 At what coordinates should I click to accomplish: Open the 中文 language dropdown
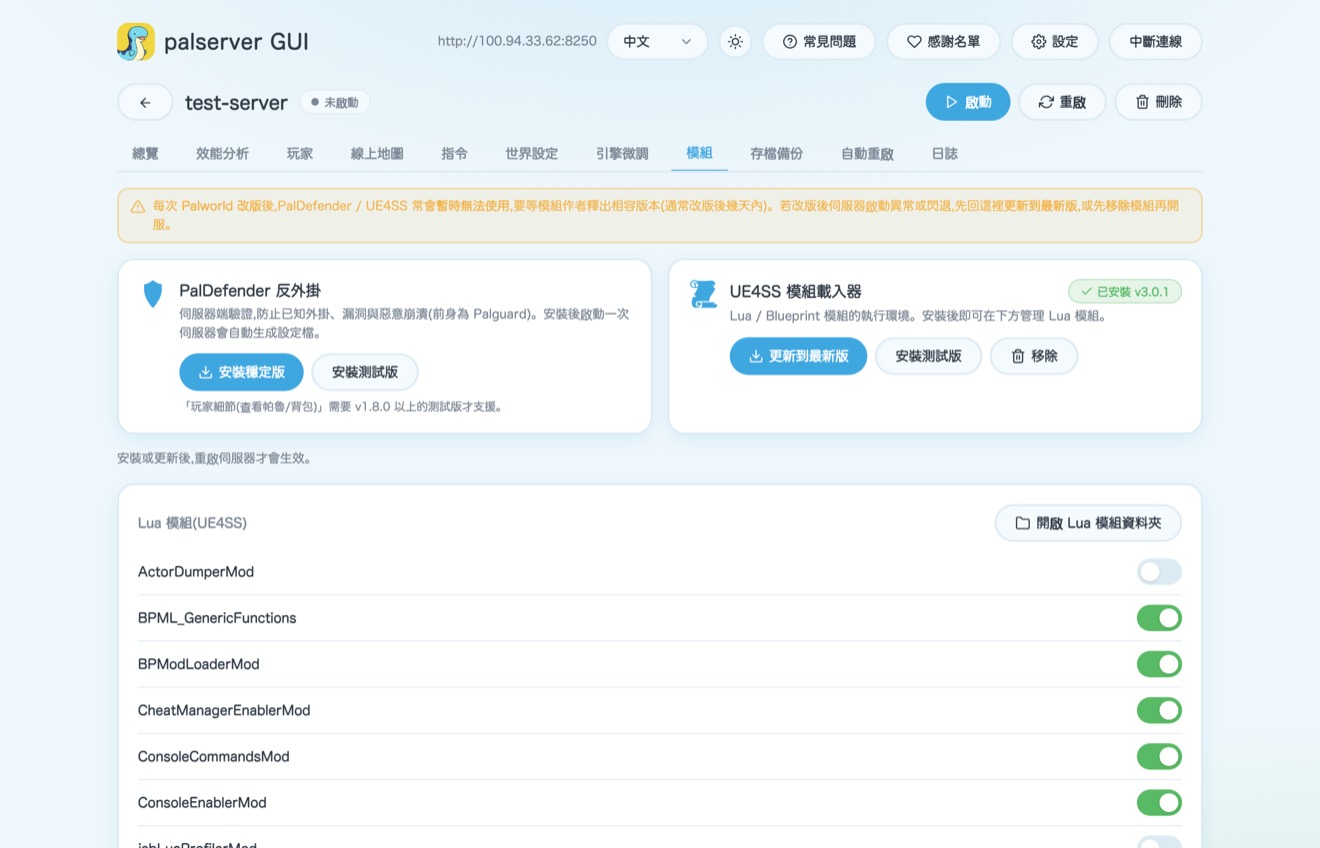point(657,42)
